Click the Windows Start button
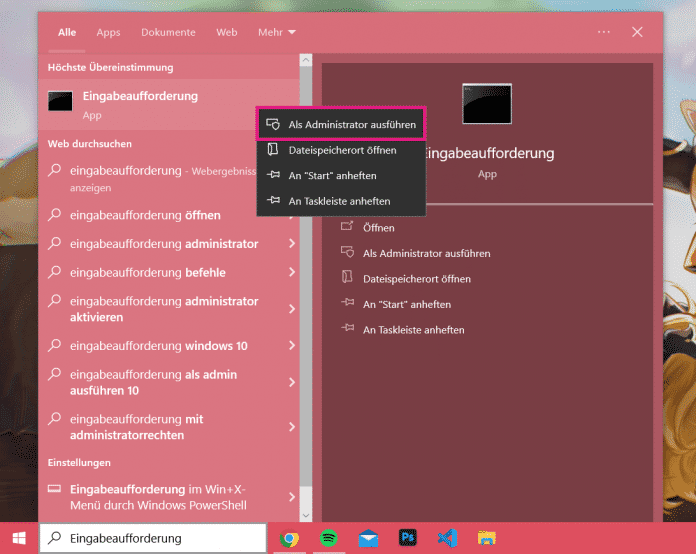The image size is (696, 554). [x=17, y=538]
